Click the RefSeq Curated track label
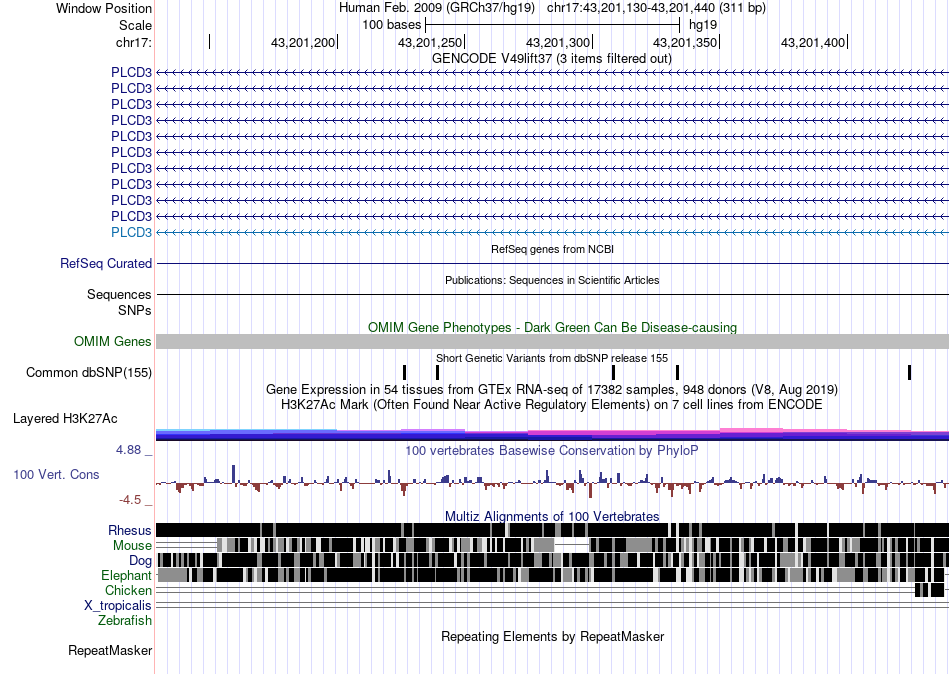950x674 pixels. (106, 264)
